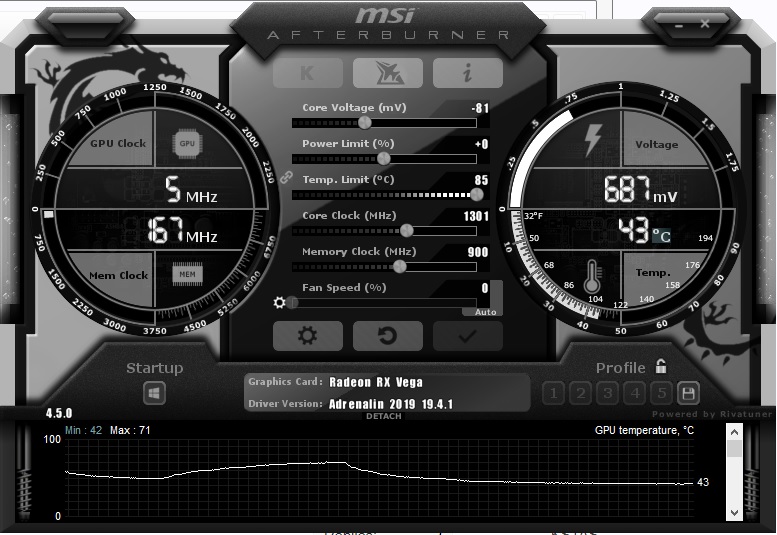The image size is (777, 535).
Task: Click the Core Clock slider handle
Action: [406, 230]
